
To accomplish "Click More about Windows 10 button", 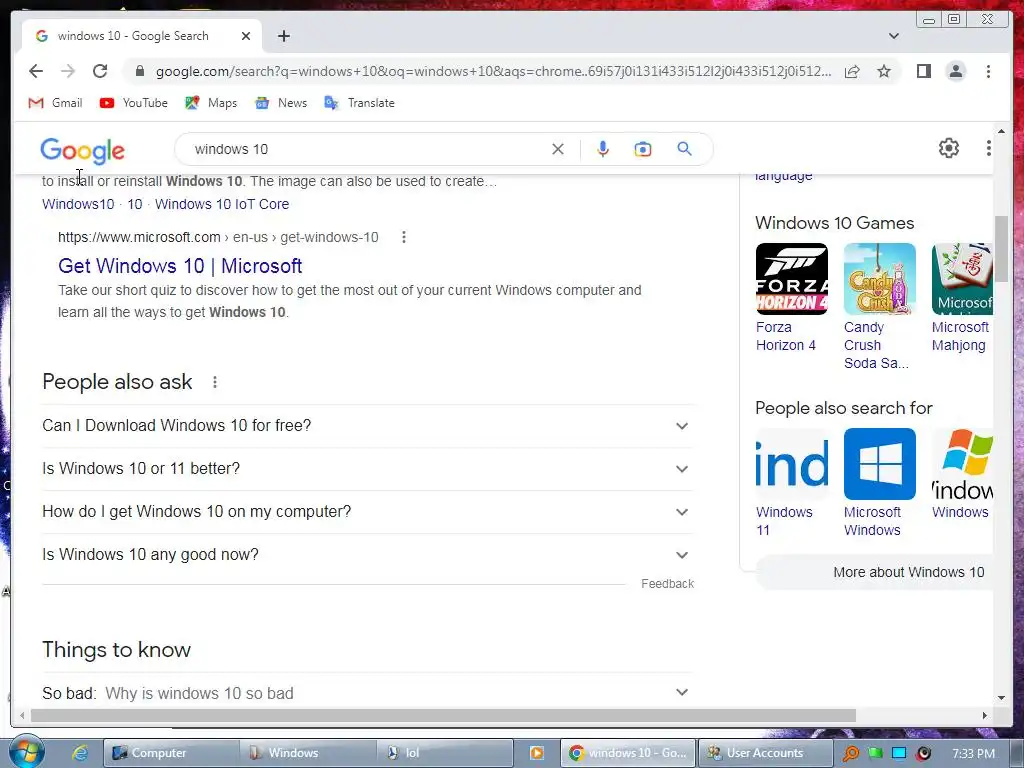I will coord(874,572).
